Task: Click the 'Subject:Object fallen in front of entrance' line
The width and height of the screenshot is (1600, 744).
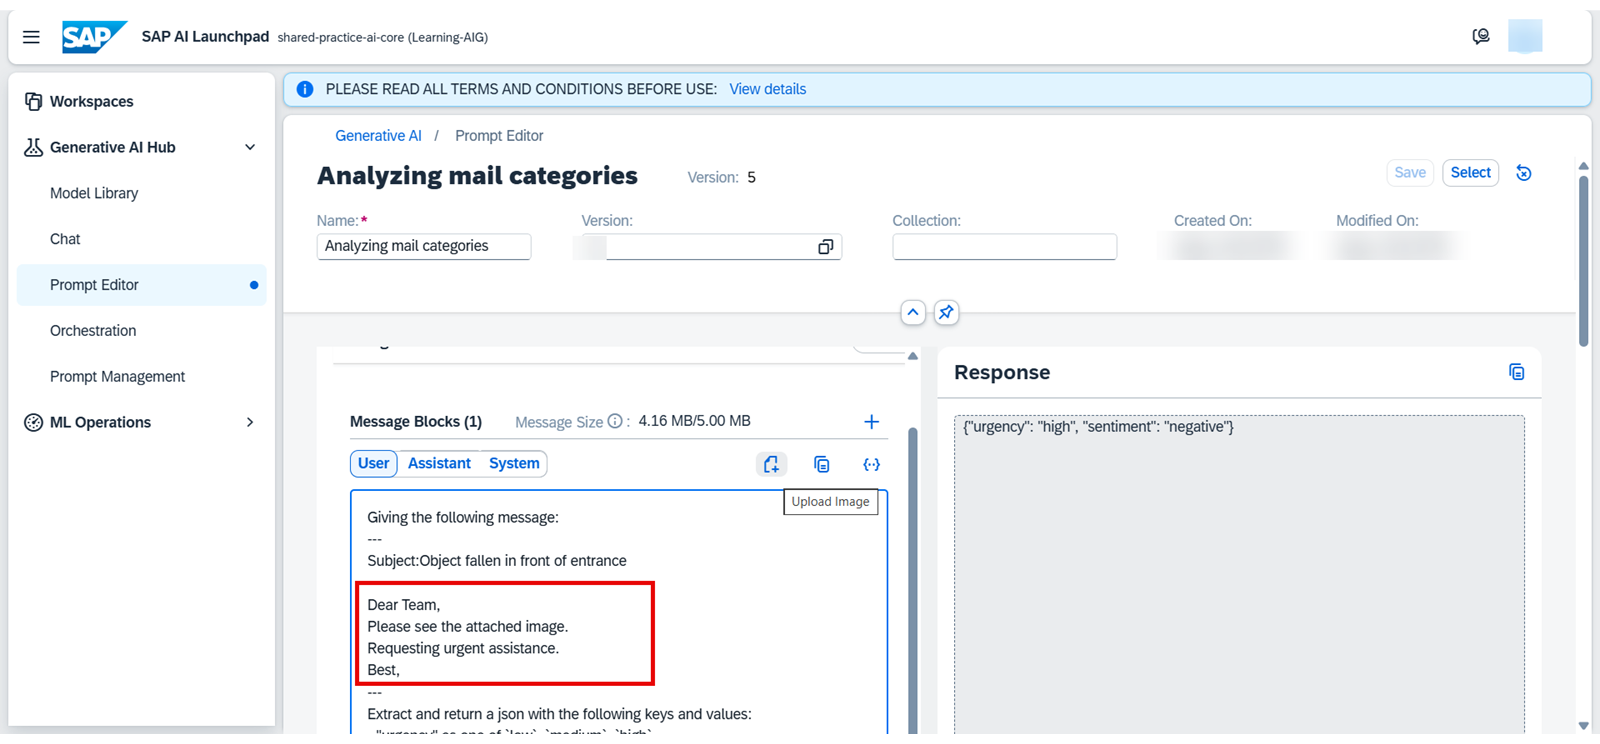Action: [x=497, y=561]
